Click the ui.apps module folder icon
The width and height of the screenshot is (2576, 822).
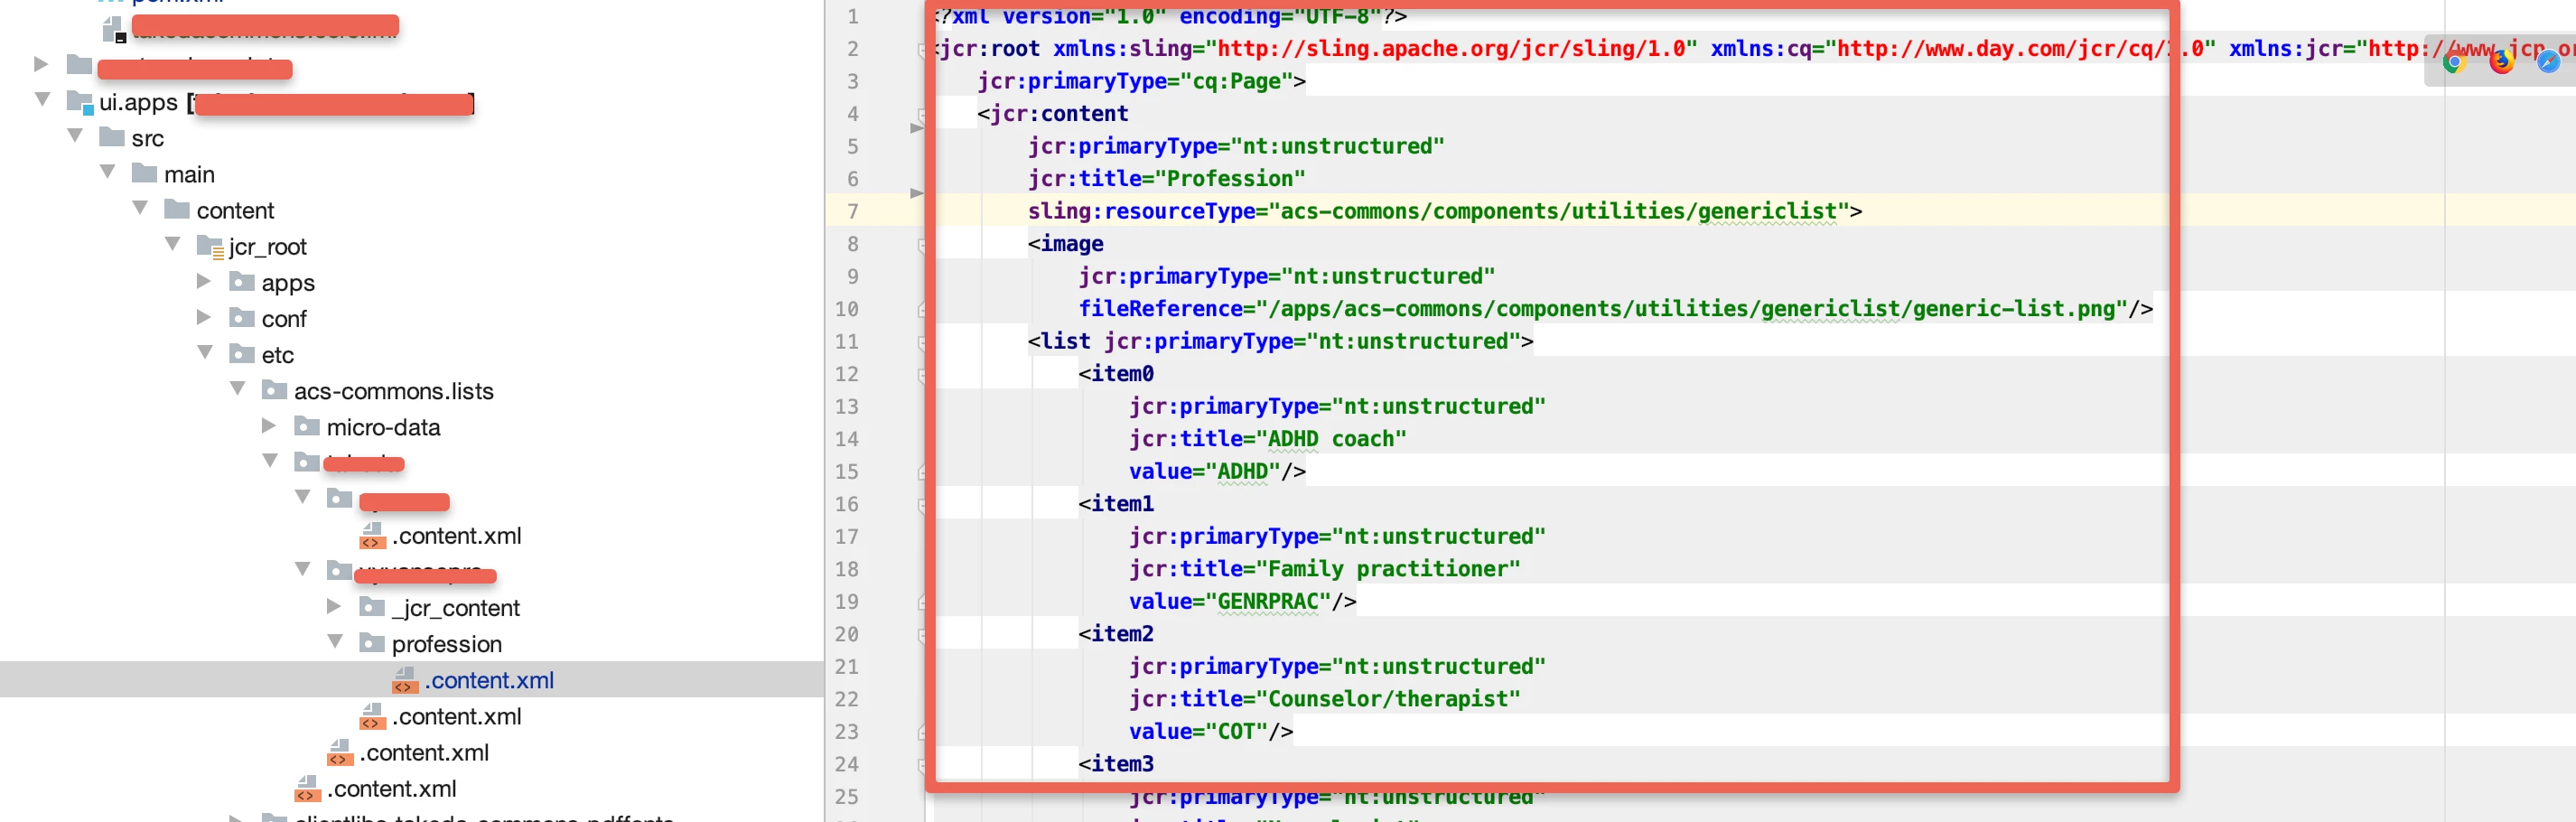click(x=80, y=102)
